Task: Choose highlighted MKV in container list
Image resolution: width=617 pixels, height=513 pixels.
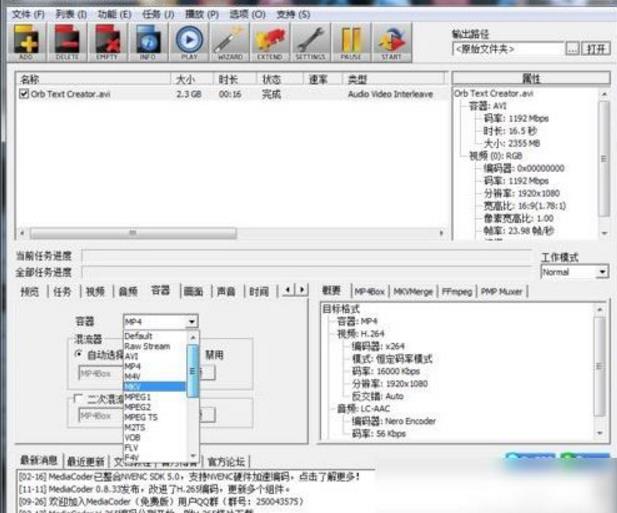Action: [154, 387]
